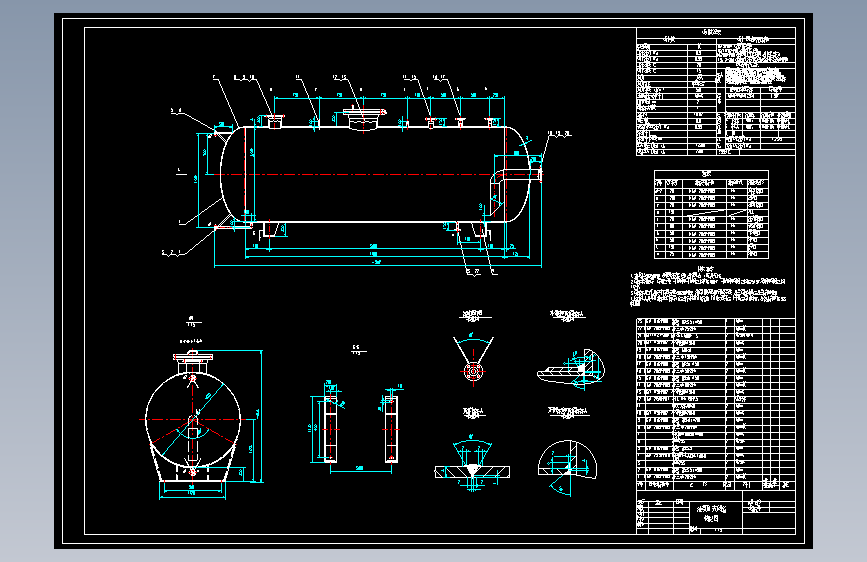Select the nozzle schedule table below the data table
Image resolution: width=867 pixels, height=562 pixels.
711,215
